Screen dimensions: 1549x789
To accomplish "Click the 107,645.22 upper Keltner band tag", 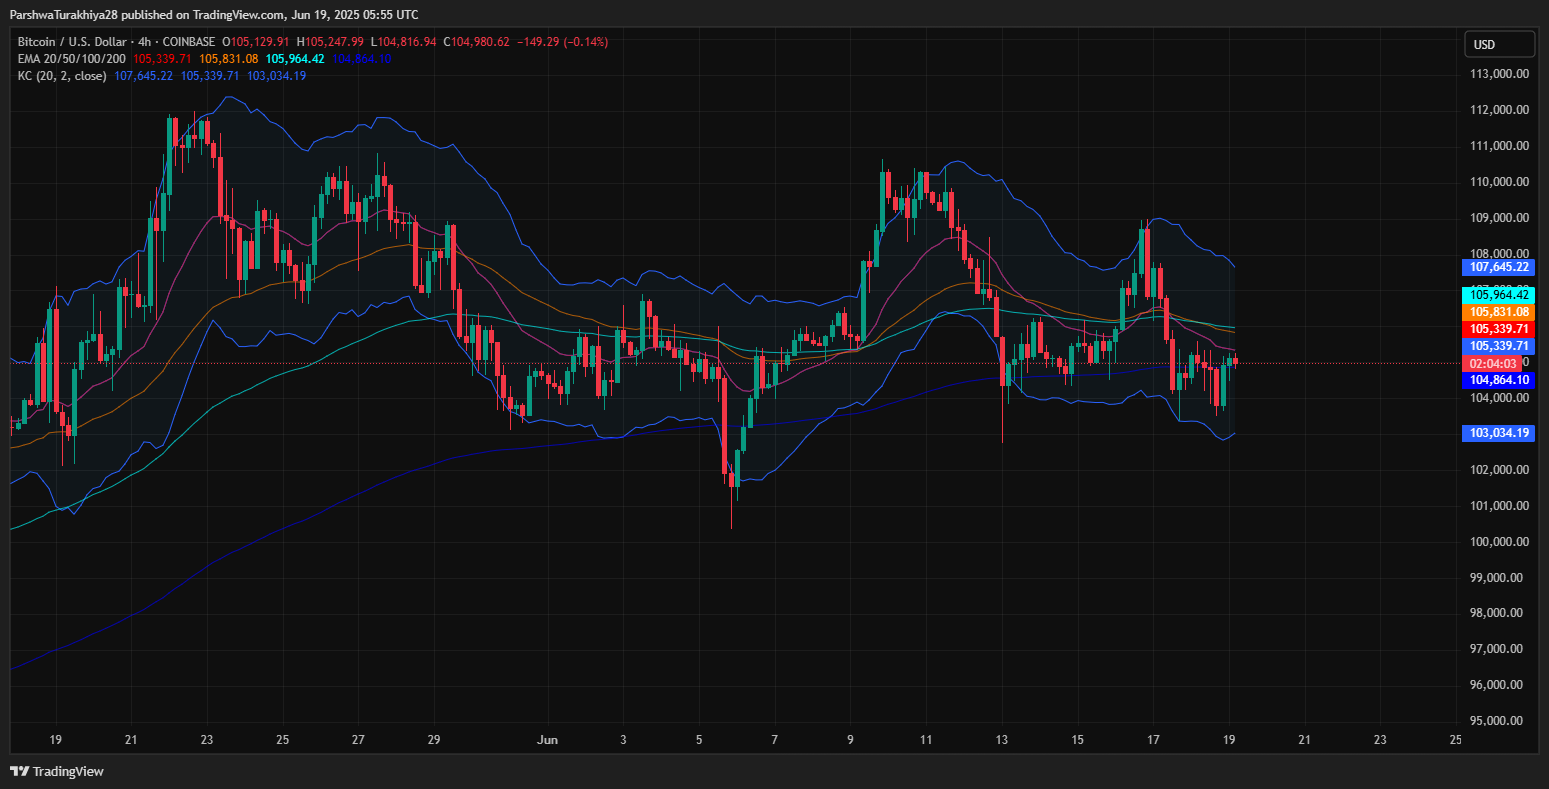I will 1497,267.
